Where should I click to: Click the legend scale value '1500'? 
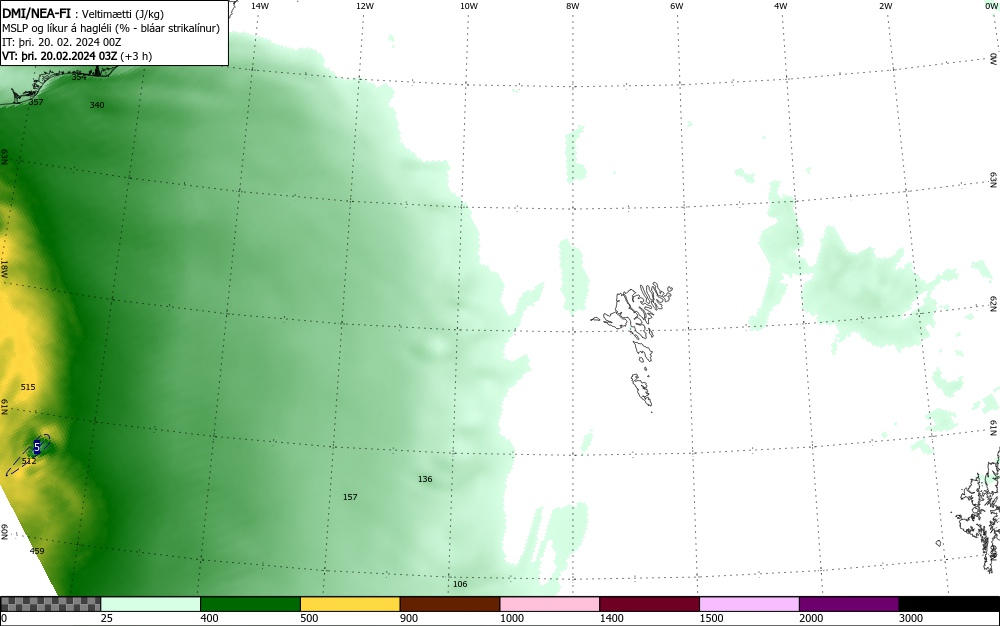711,618
